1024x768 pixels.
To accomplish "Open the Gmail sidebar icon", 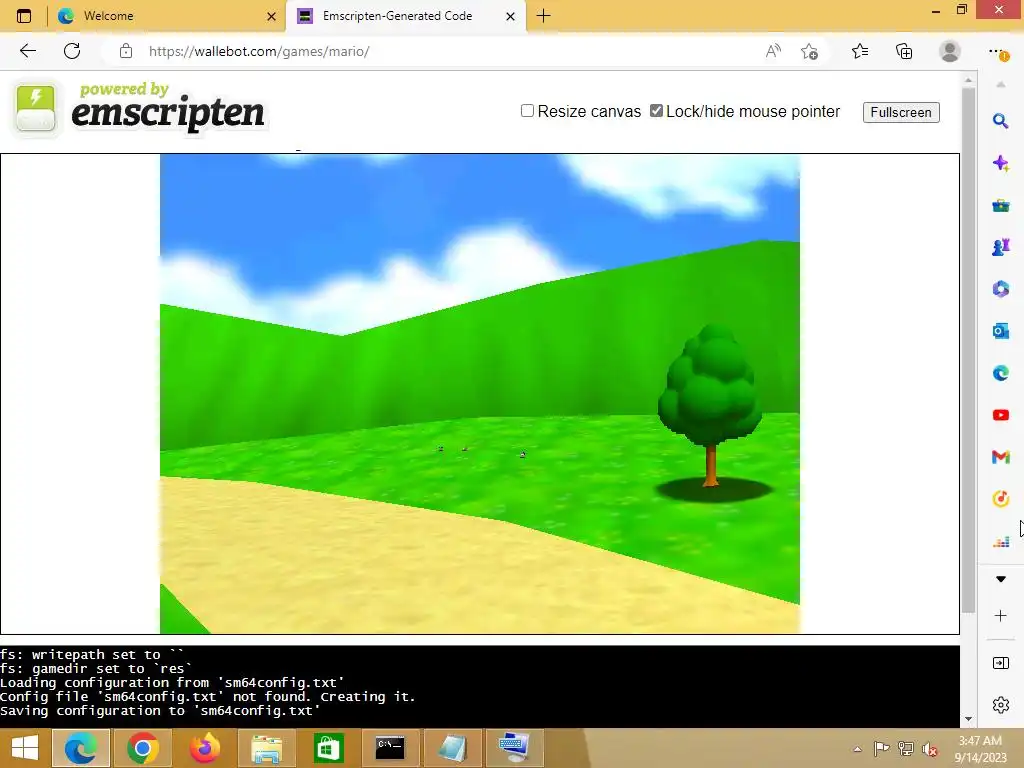I will [1000, 457].
